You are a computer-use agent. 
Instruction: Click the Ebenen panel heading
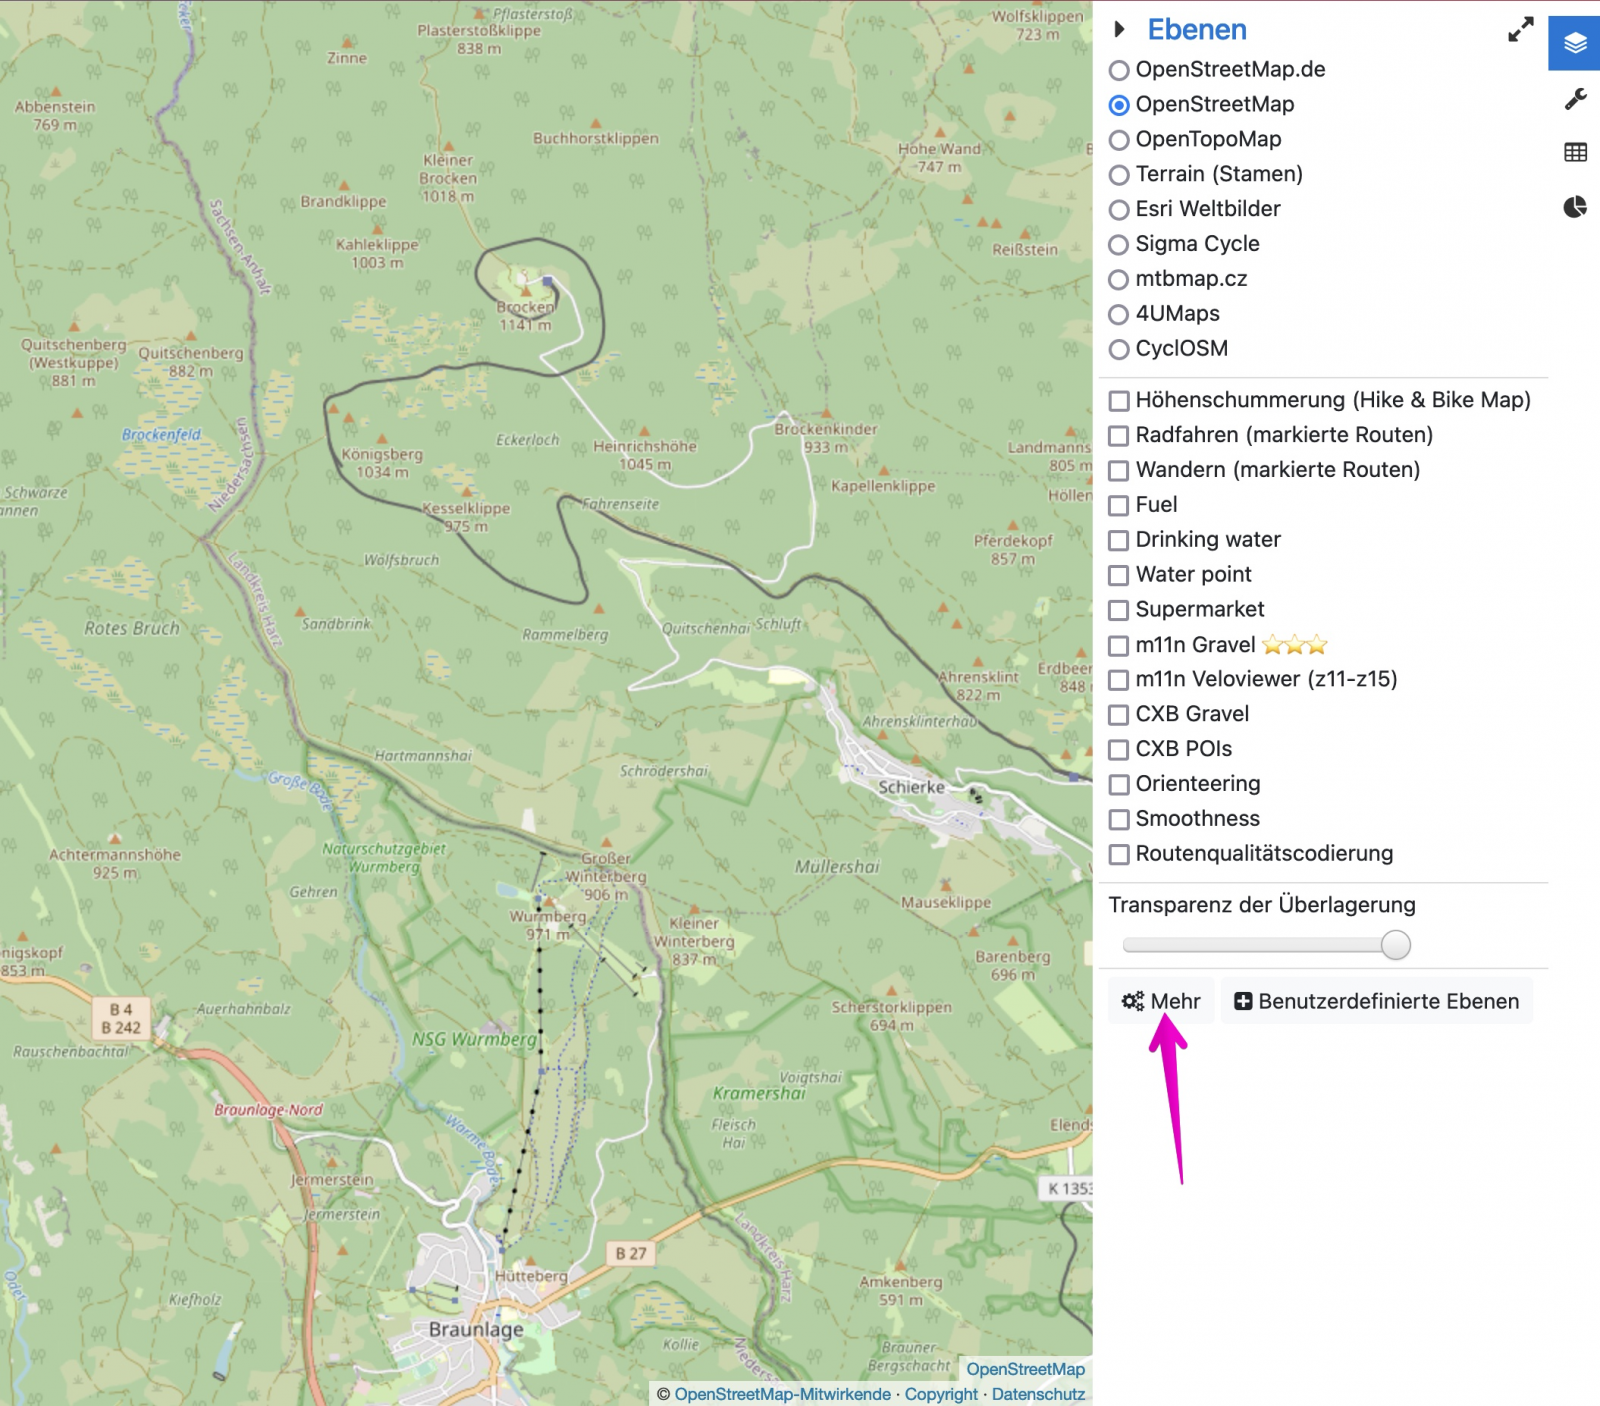click(x=1196, y=30)
